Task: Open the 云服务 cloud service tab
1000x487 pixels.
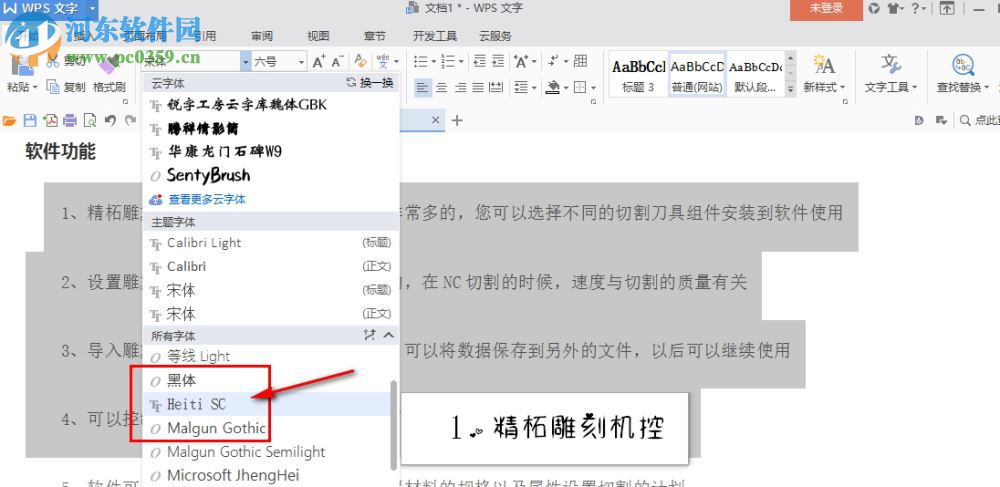Action: click(496, 36)
